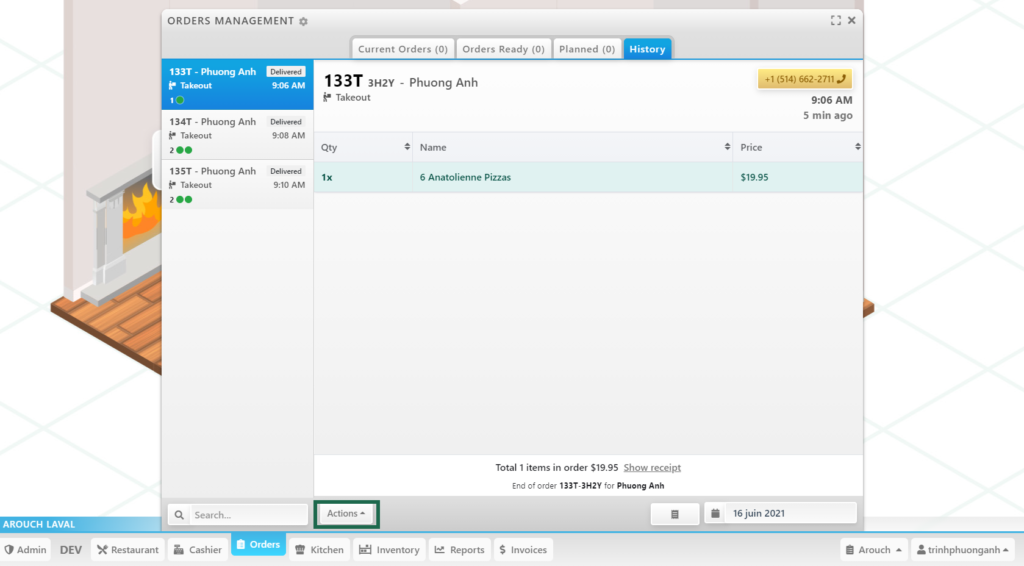The image size is (1024, 566).
Task: Switch to the Current Orders tab
Action: click(x=402, y=49)
